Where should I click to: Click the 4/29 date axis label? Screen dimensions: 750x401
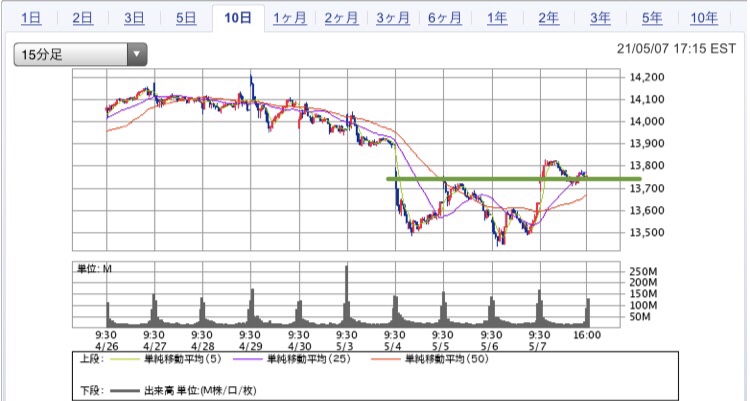click(x=251, y=346)
